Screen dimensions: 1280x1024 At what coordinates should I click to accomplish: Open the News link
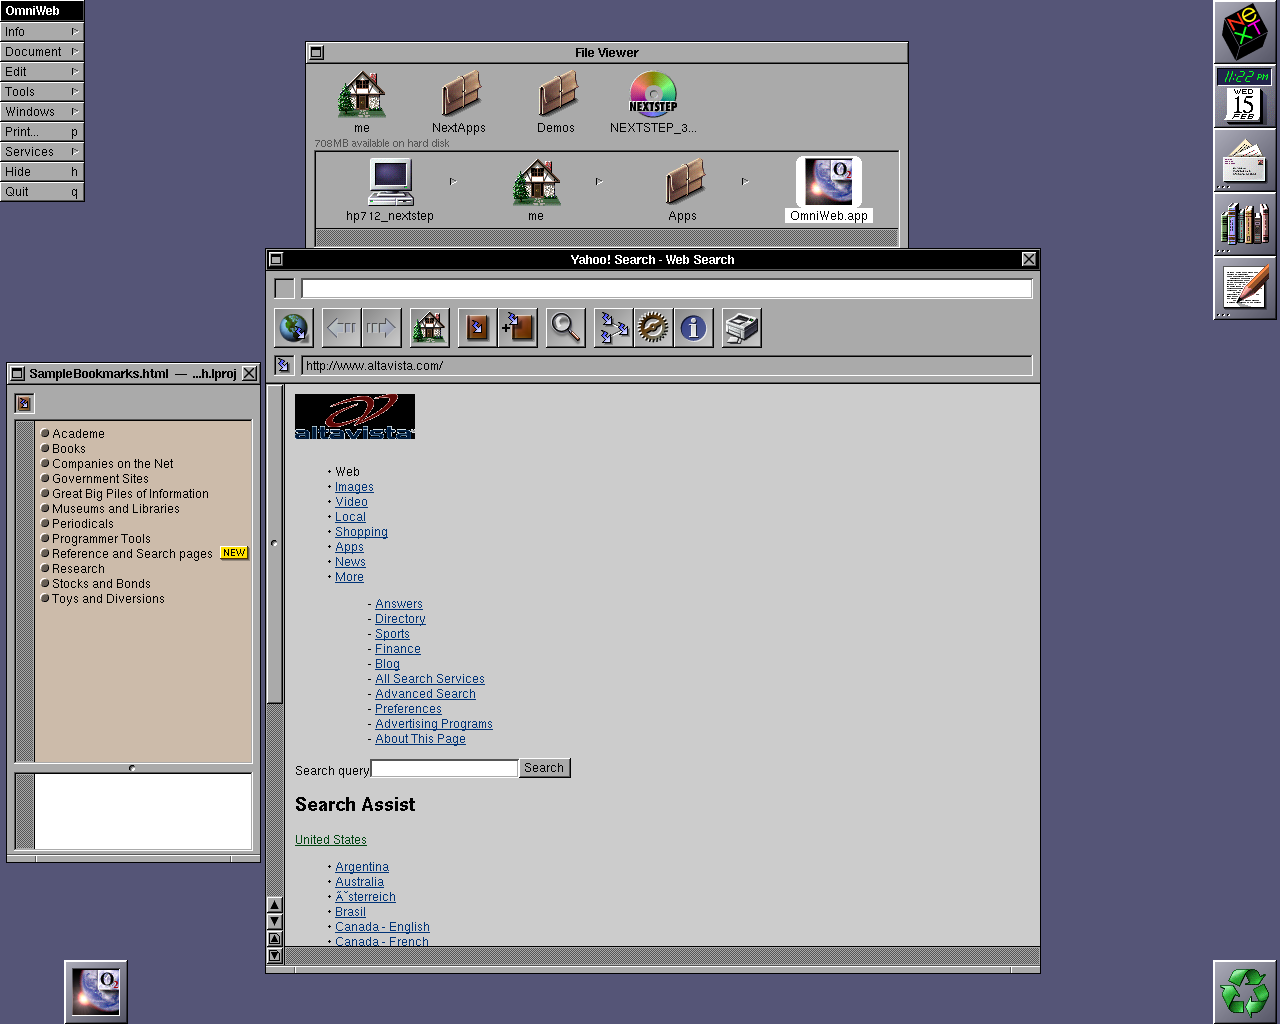(350, 562)
